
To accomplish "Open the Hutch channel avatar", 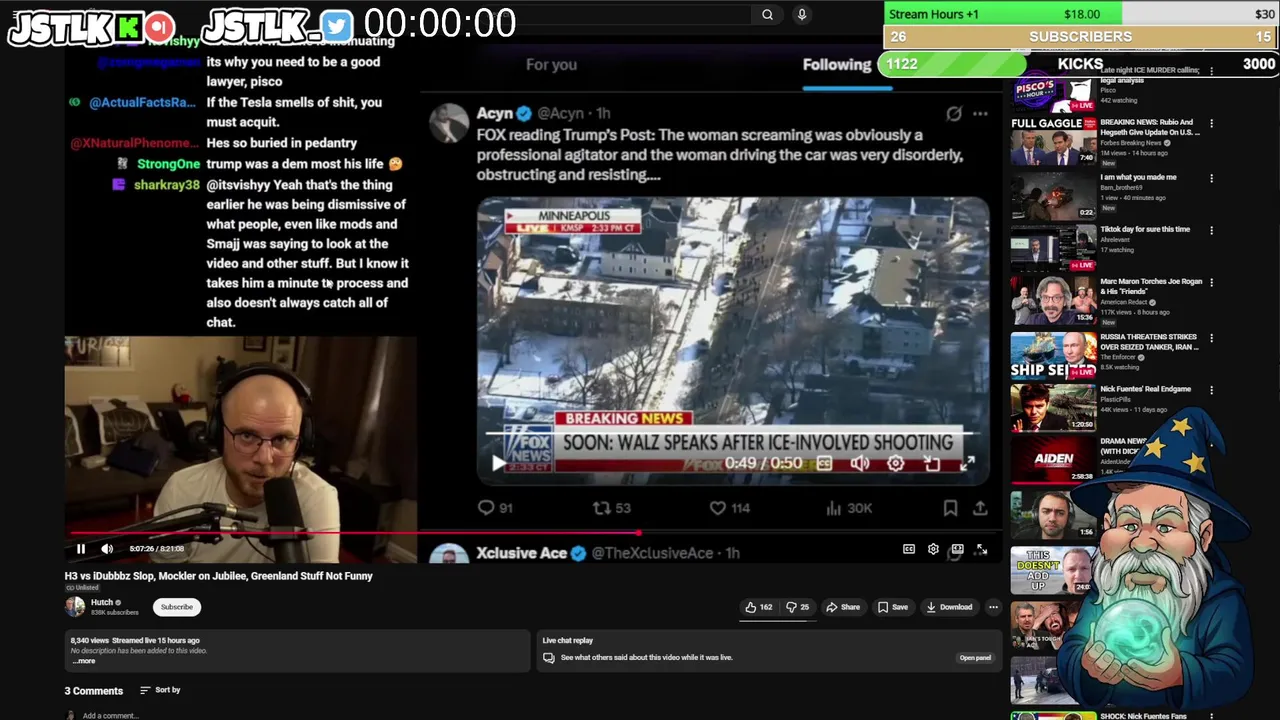I will click(75, 607).
